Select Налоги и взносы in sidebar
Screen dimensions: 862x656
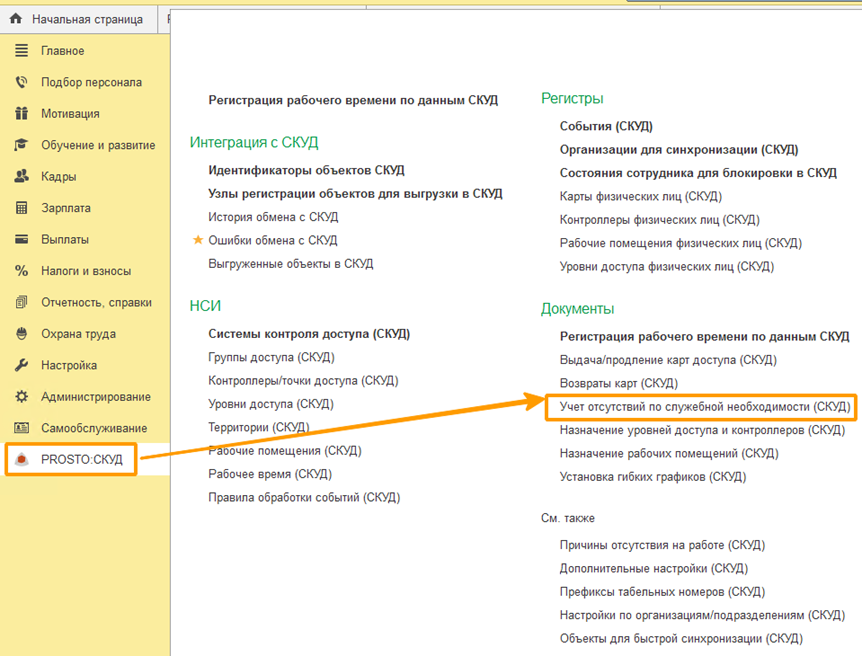click(85, 271)
